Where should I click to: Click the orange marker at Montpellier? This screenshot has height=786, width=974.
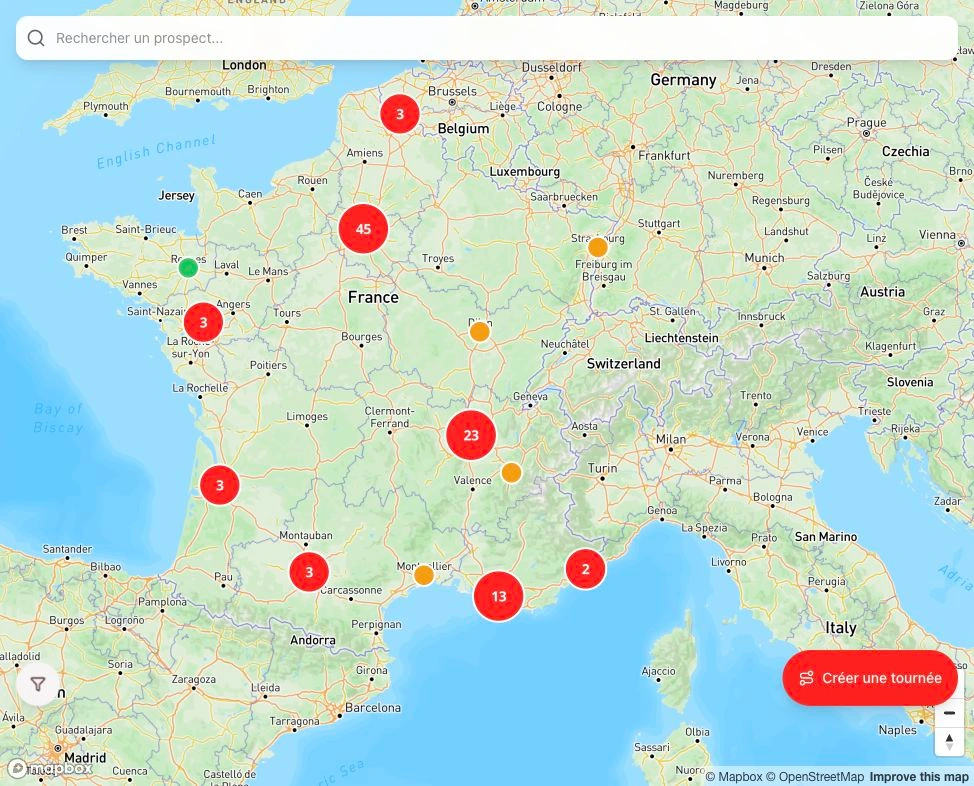pos(424,575)
